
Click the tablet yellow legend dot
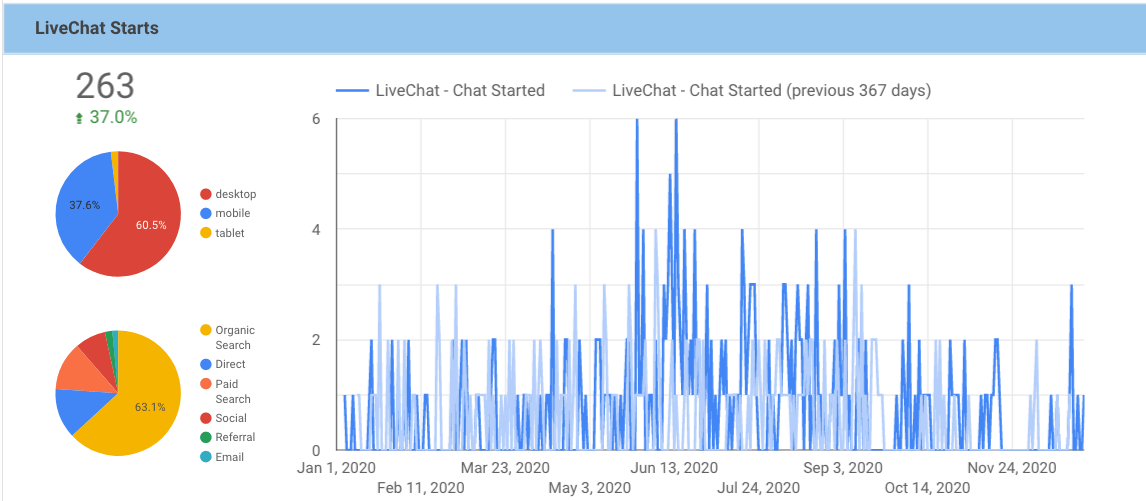[205, 233]
